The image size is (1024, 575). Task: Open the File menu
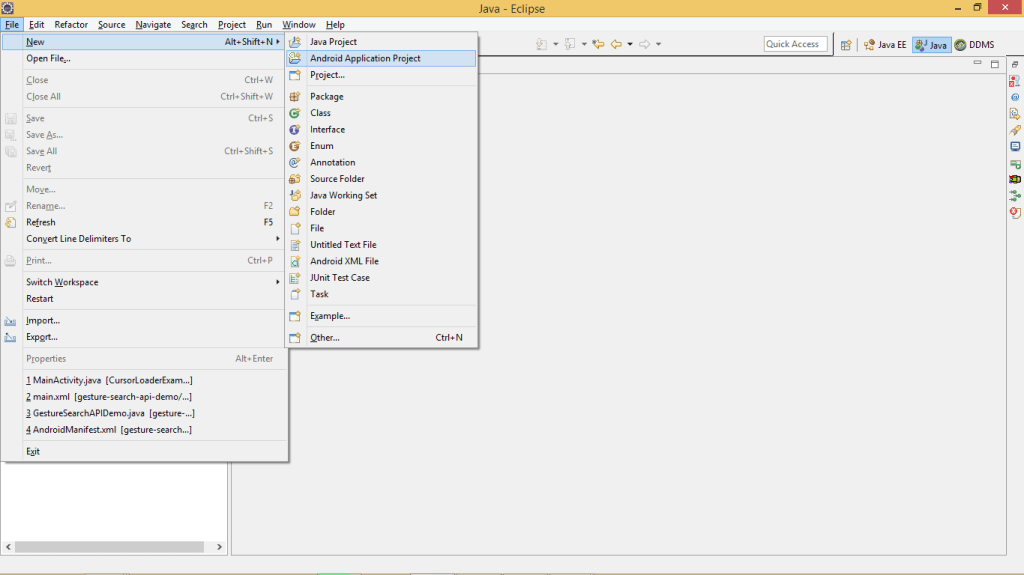pos(12,24)
